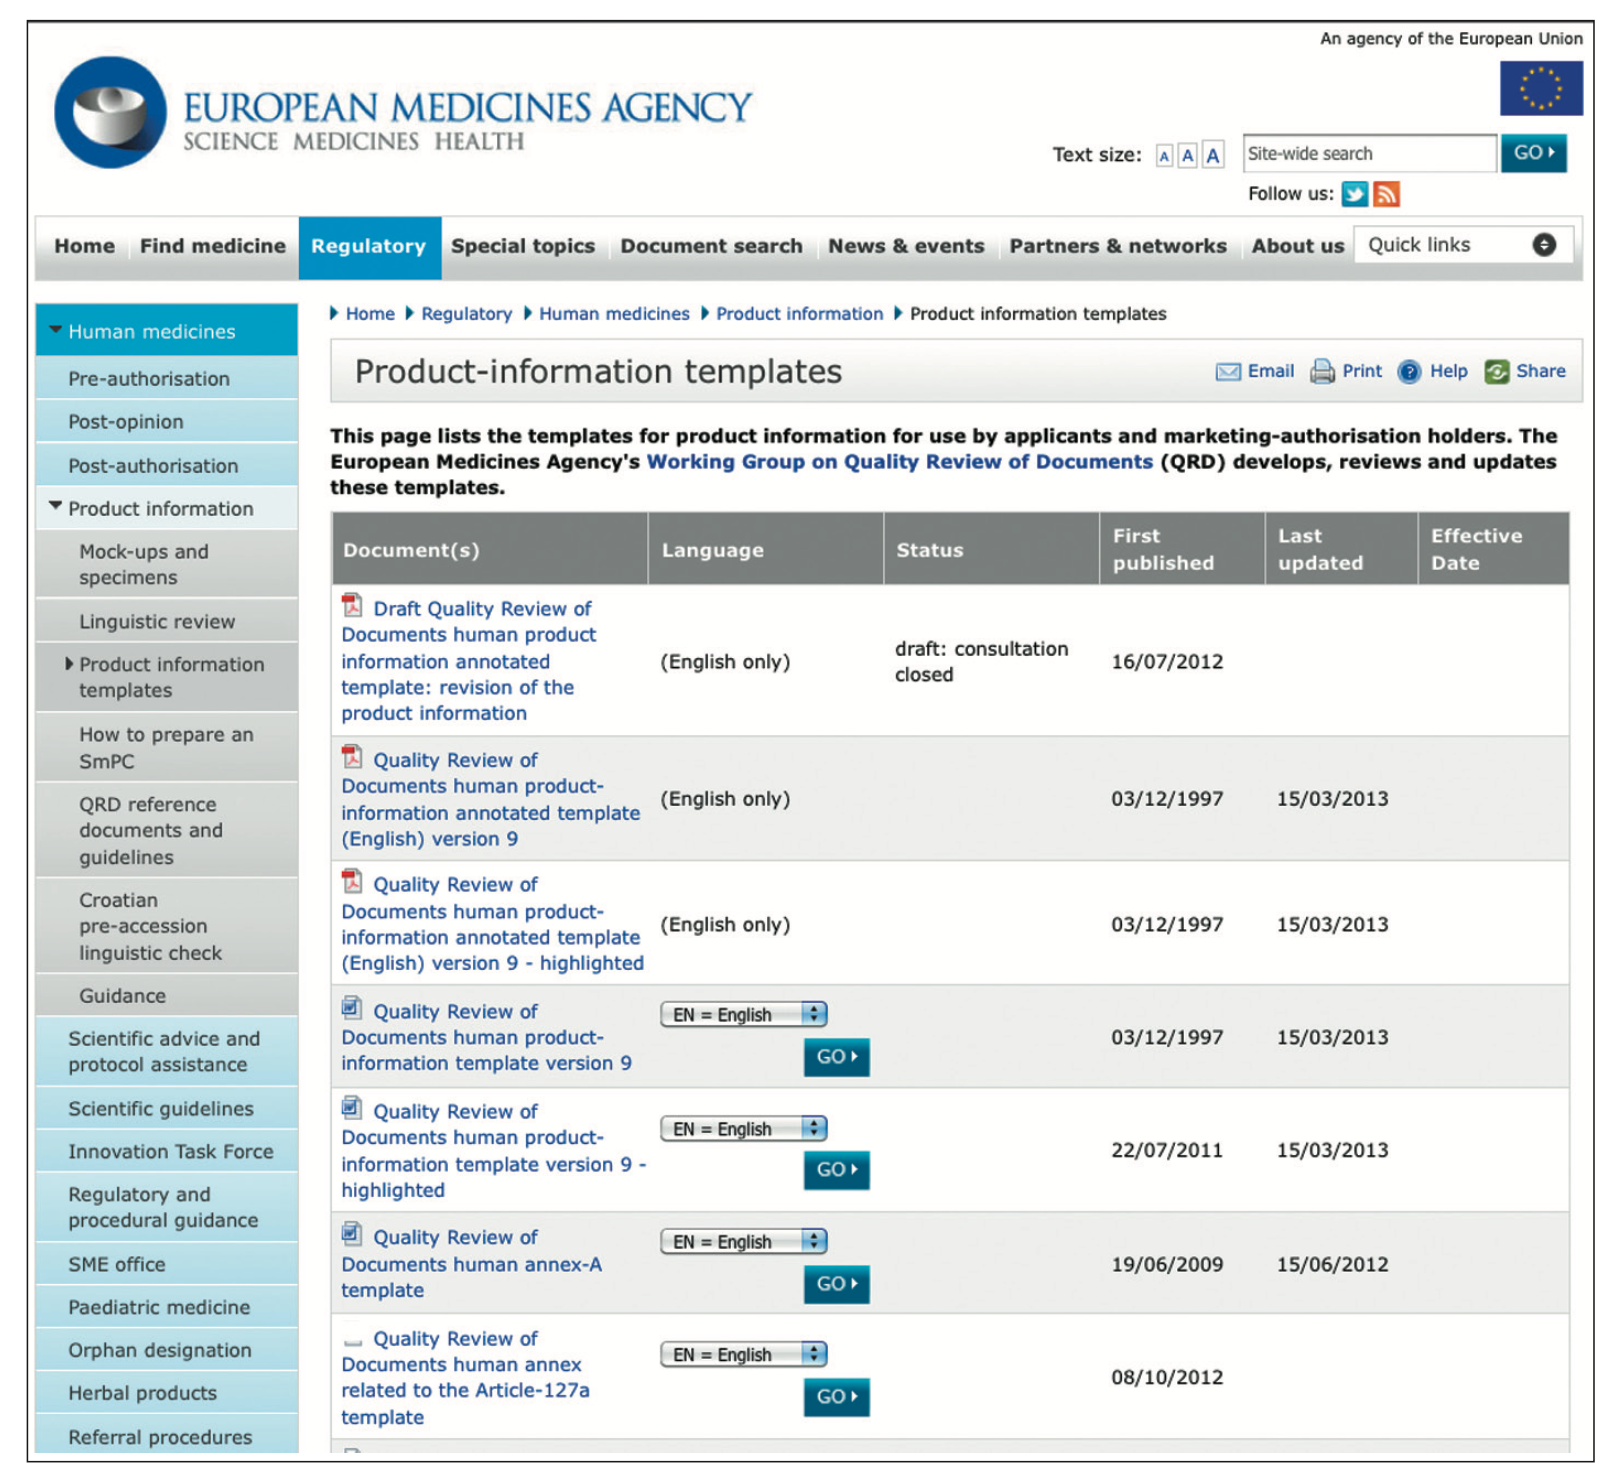Open Guidance sidebar item
The width and height of the screenshot is (1620, 1484).
coord(167,996)
